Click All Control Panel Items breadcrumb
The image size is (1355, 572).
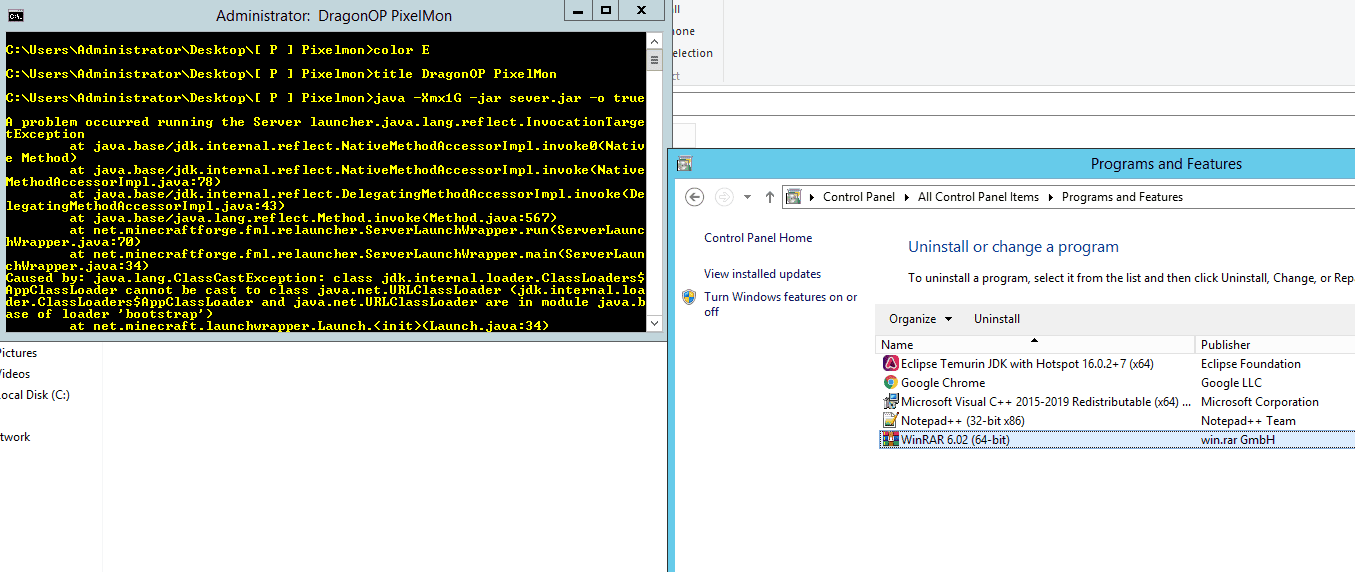[x=978, y=197]
